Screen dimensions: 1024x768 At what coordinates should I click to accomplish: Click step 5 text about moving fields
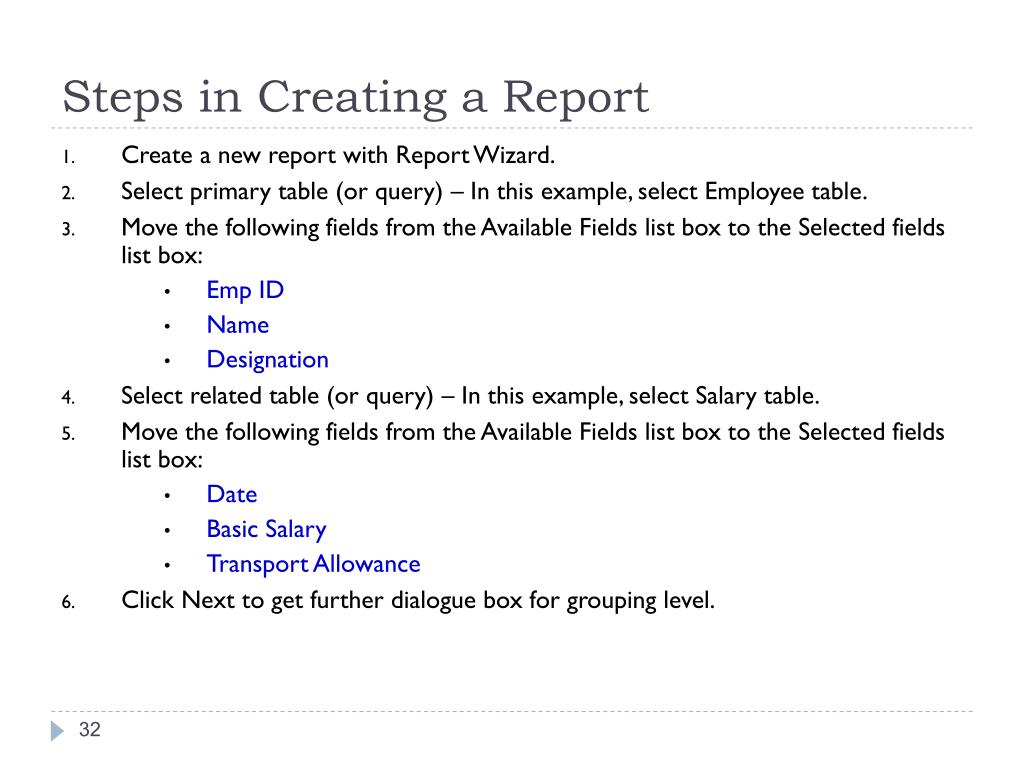tap(533, 445)
